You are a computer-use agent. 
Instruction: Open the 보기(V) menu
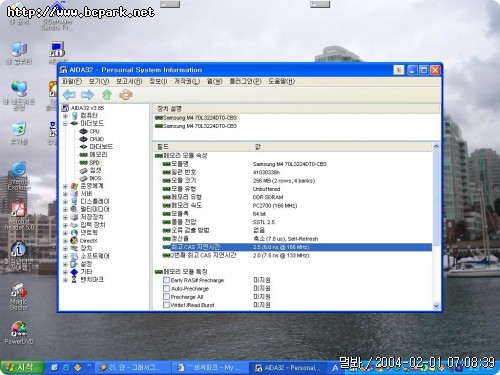(x=99, y=81)
